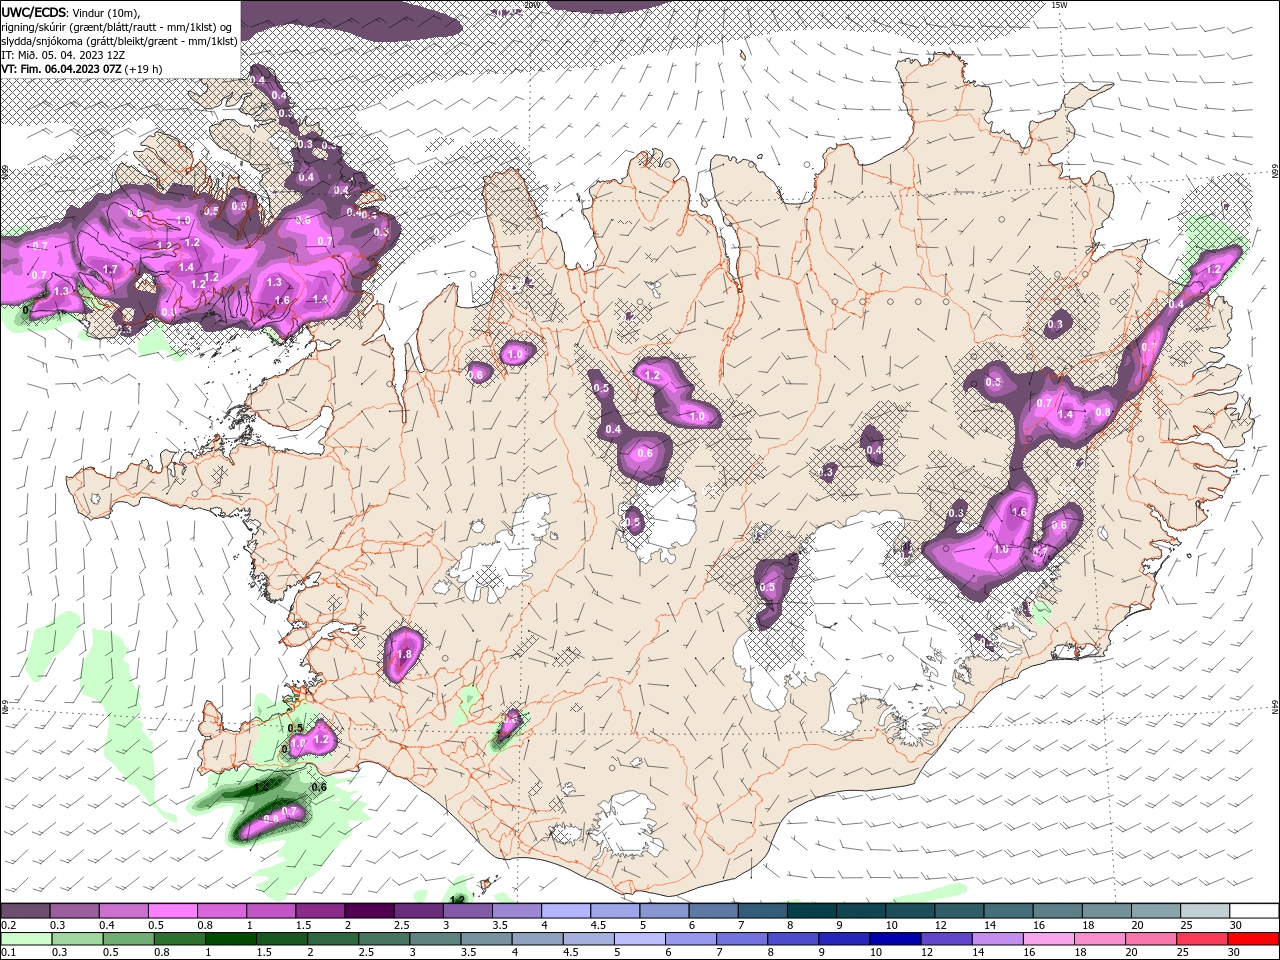Image resolution: width=1280 pixels, height=960 pixels.
Task: Pick the upper legend swatch between 0.8 and 1
Action: coord(221,911)
